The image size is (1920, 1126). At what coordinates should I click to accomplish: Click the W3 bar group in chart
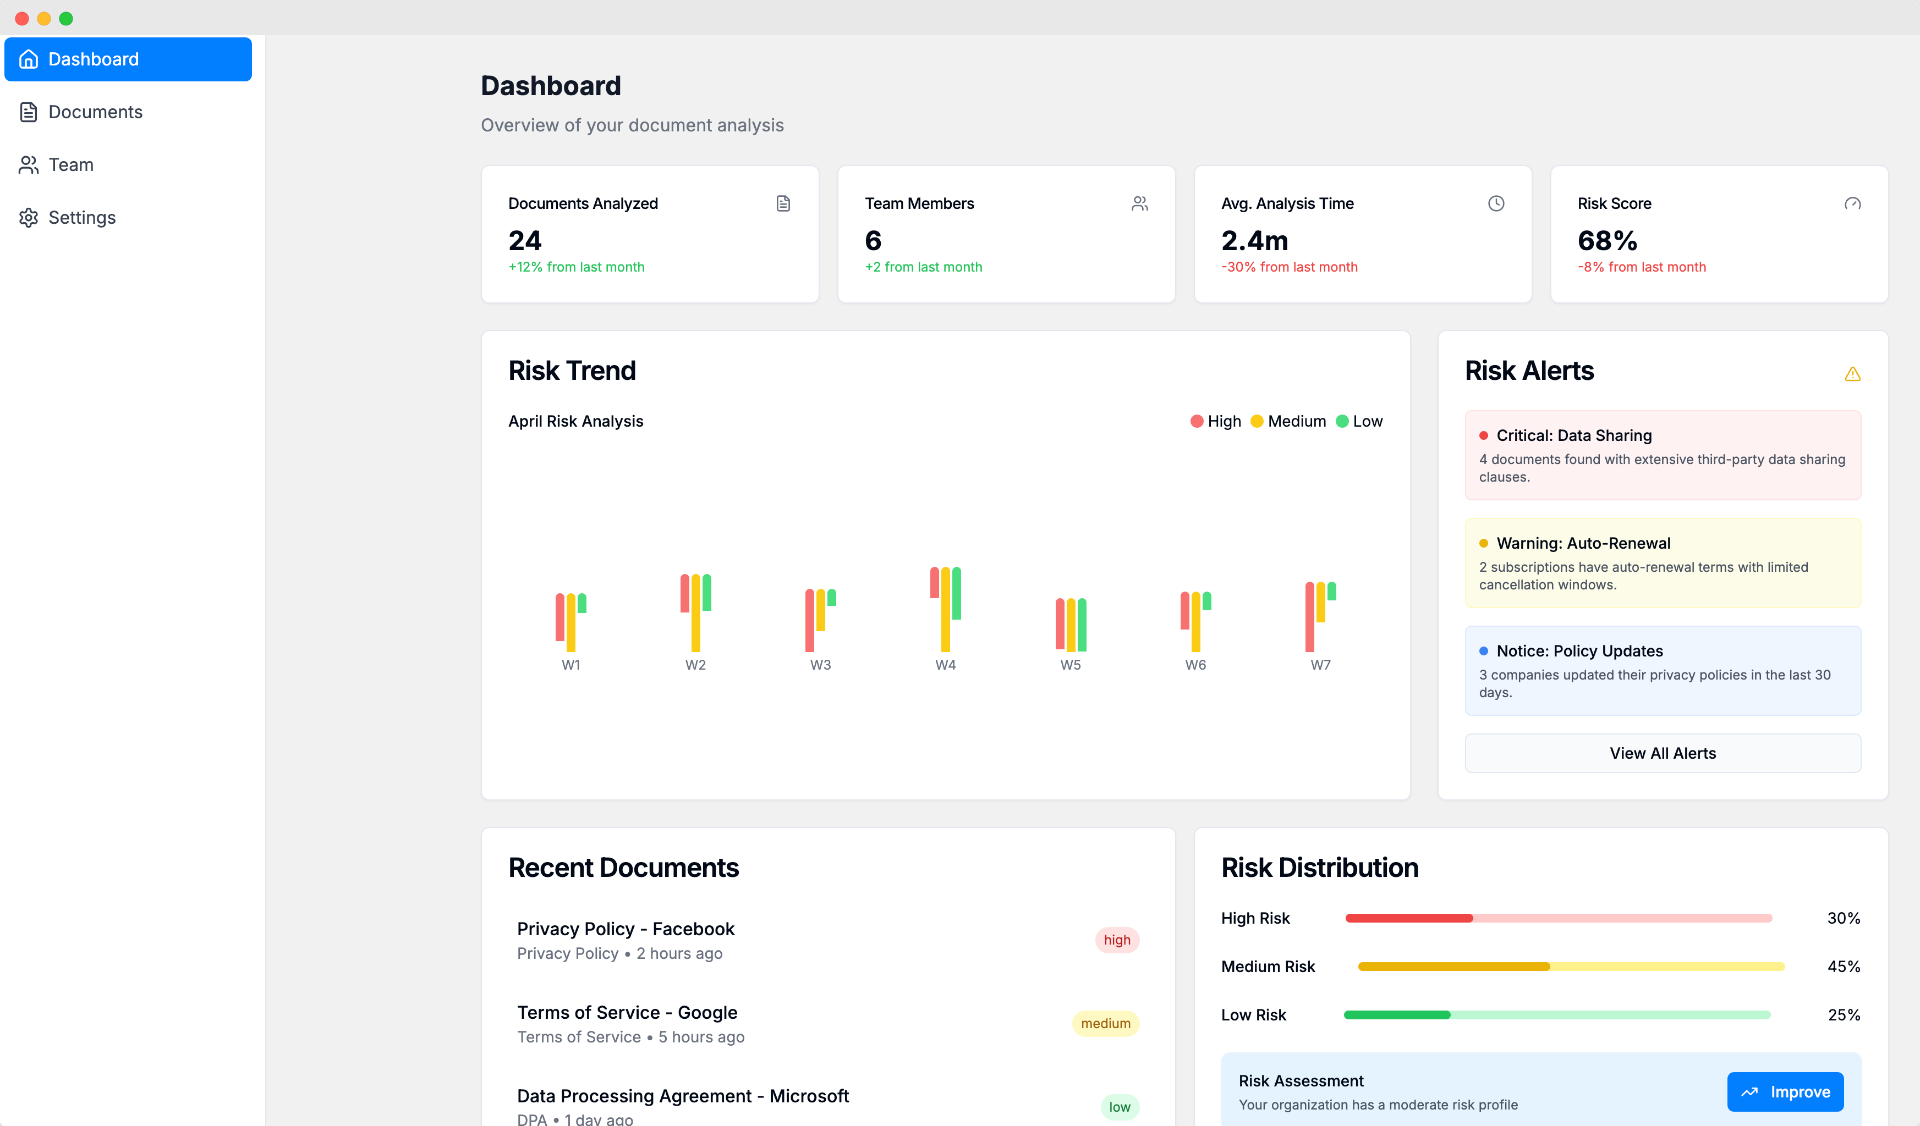pos(820,620)
